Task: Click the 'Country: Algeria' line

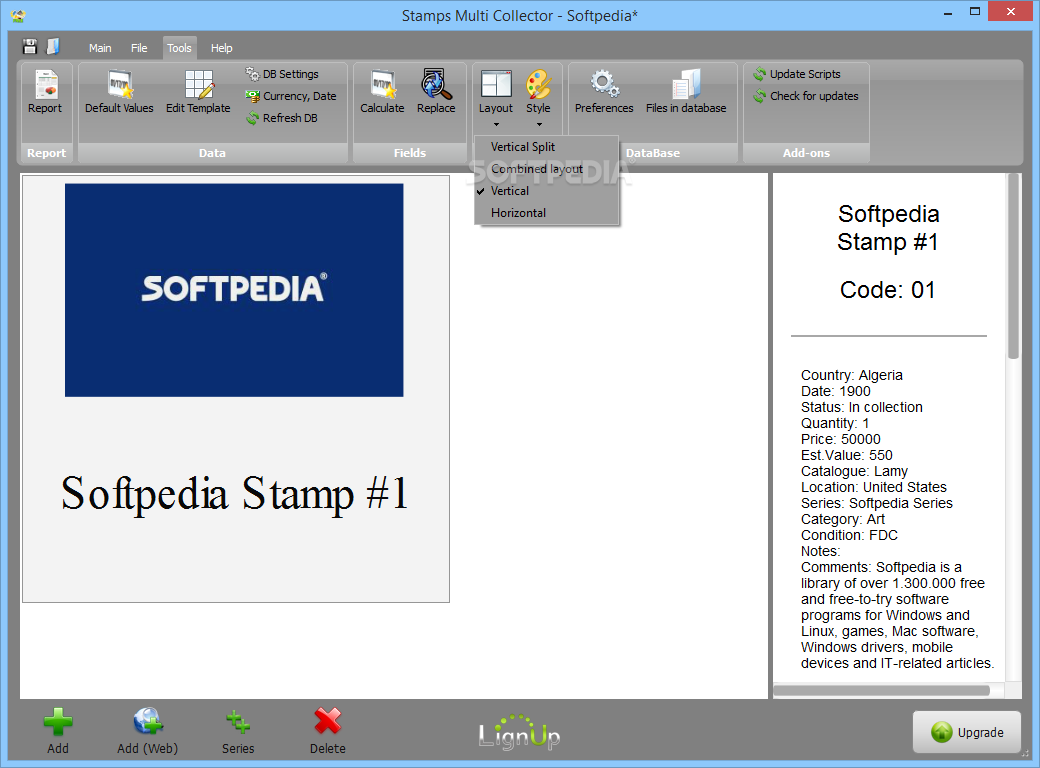Action: (851, 375)
